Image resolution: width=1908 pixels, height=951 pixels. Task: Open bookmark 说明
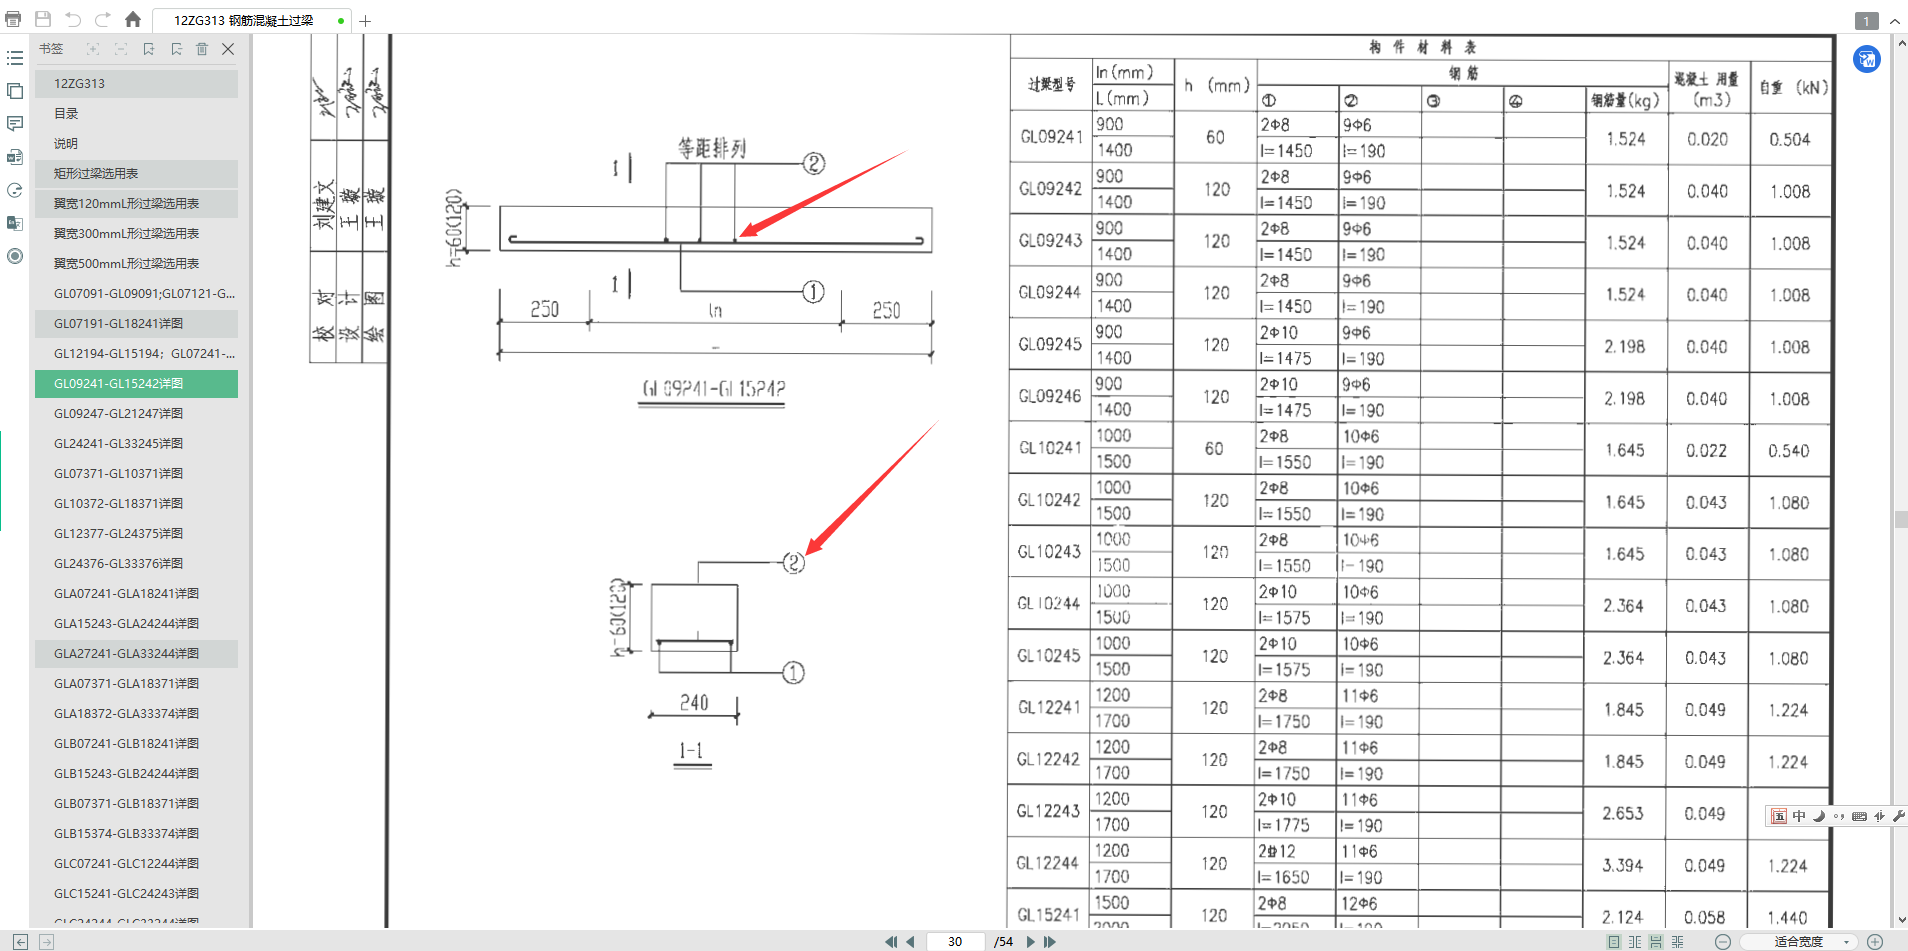click(x=136, y=144)
